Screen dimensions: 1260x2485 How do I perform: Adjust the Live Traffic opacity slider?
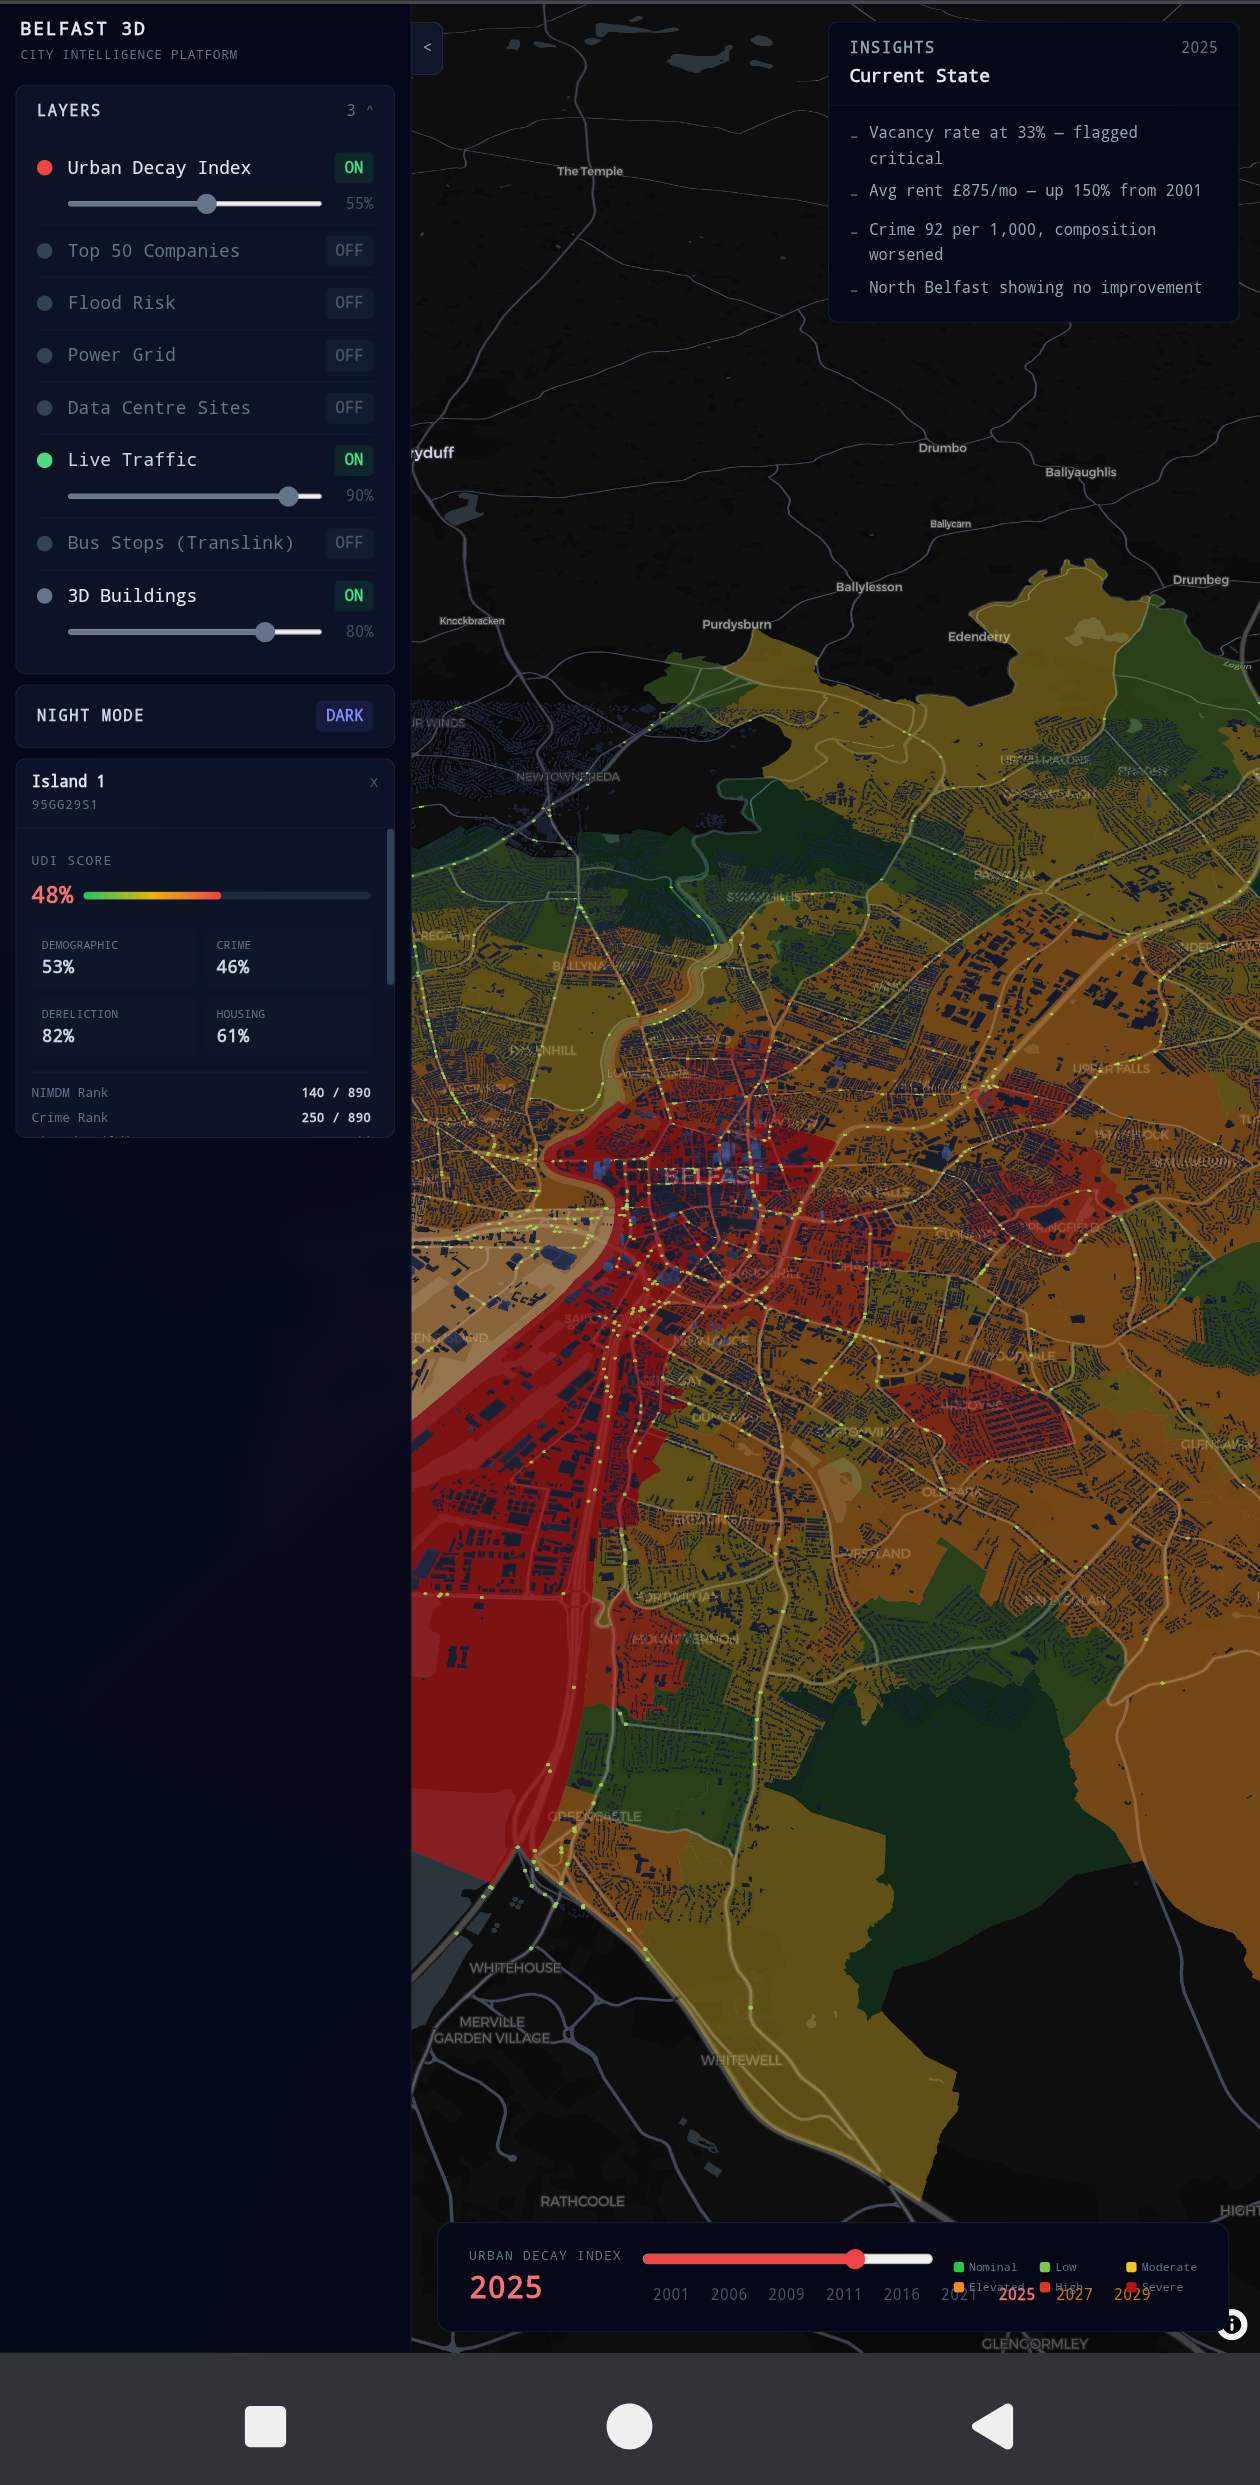[195, 496]
